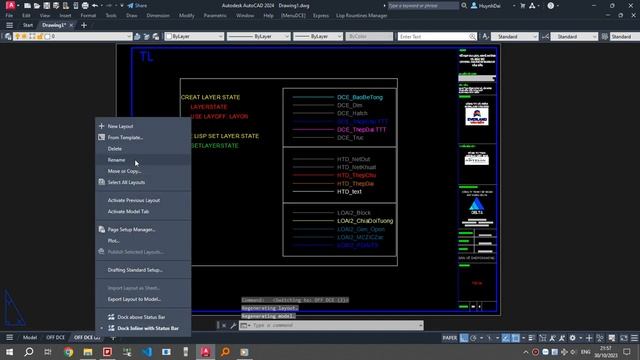
Task: Switch to the OFF DCE layout tab
Action: coord(56,338)
